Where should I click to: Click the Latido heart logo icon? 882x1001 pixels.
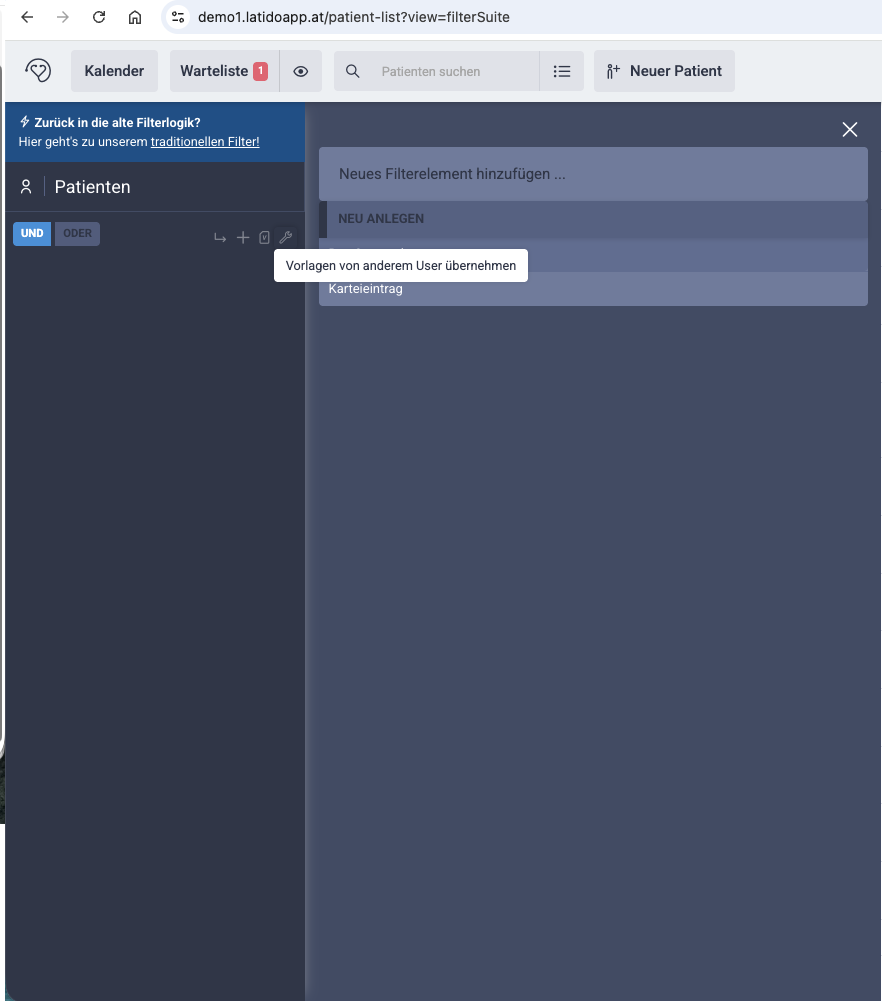point(38,71)
